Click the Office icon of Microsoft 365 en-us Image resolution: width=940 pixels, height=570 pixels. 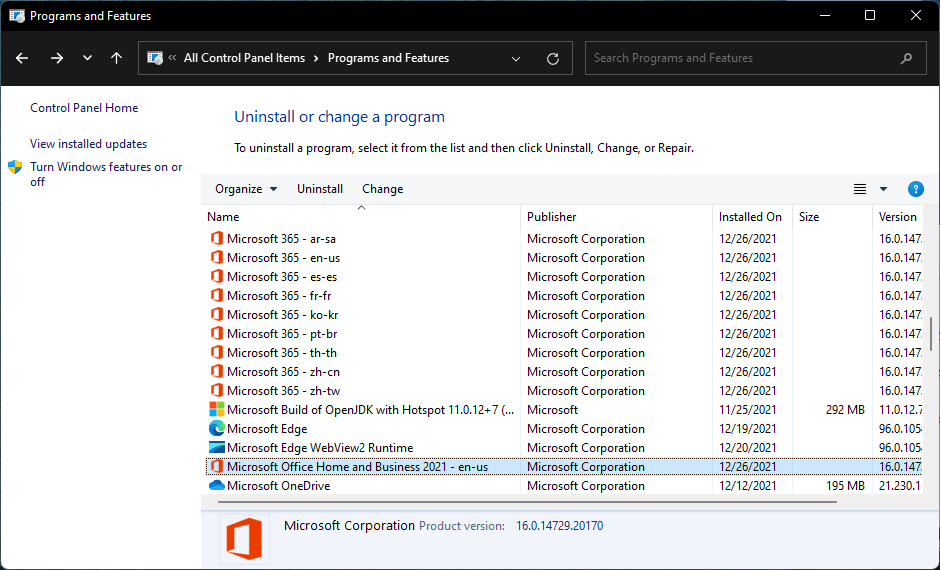pyautogui.click(x=216, y=258)
